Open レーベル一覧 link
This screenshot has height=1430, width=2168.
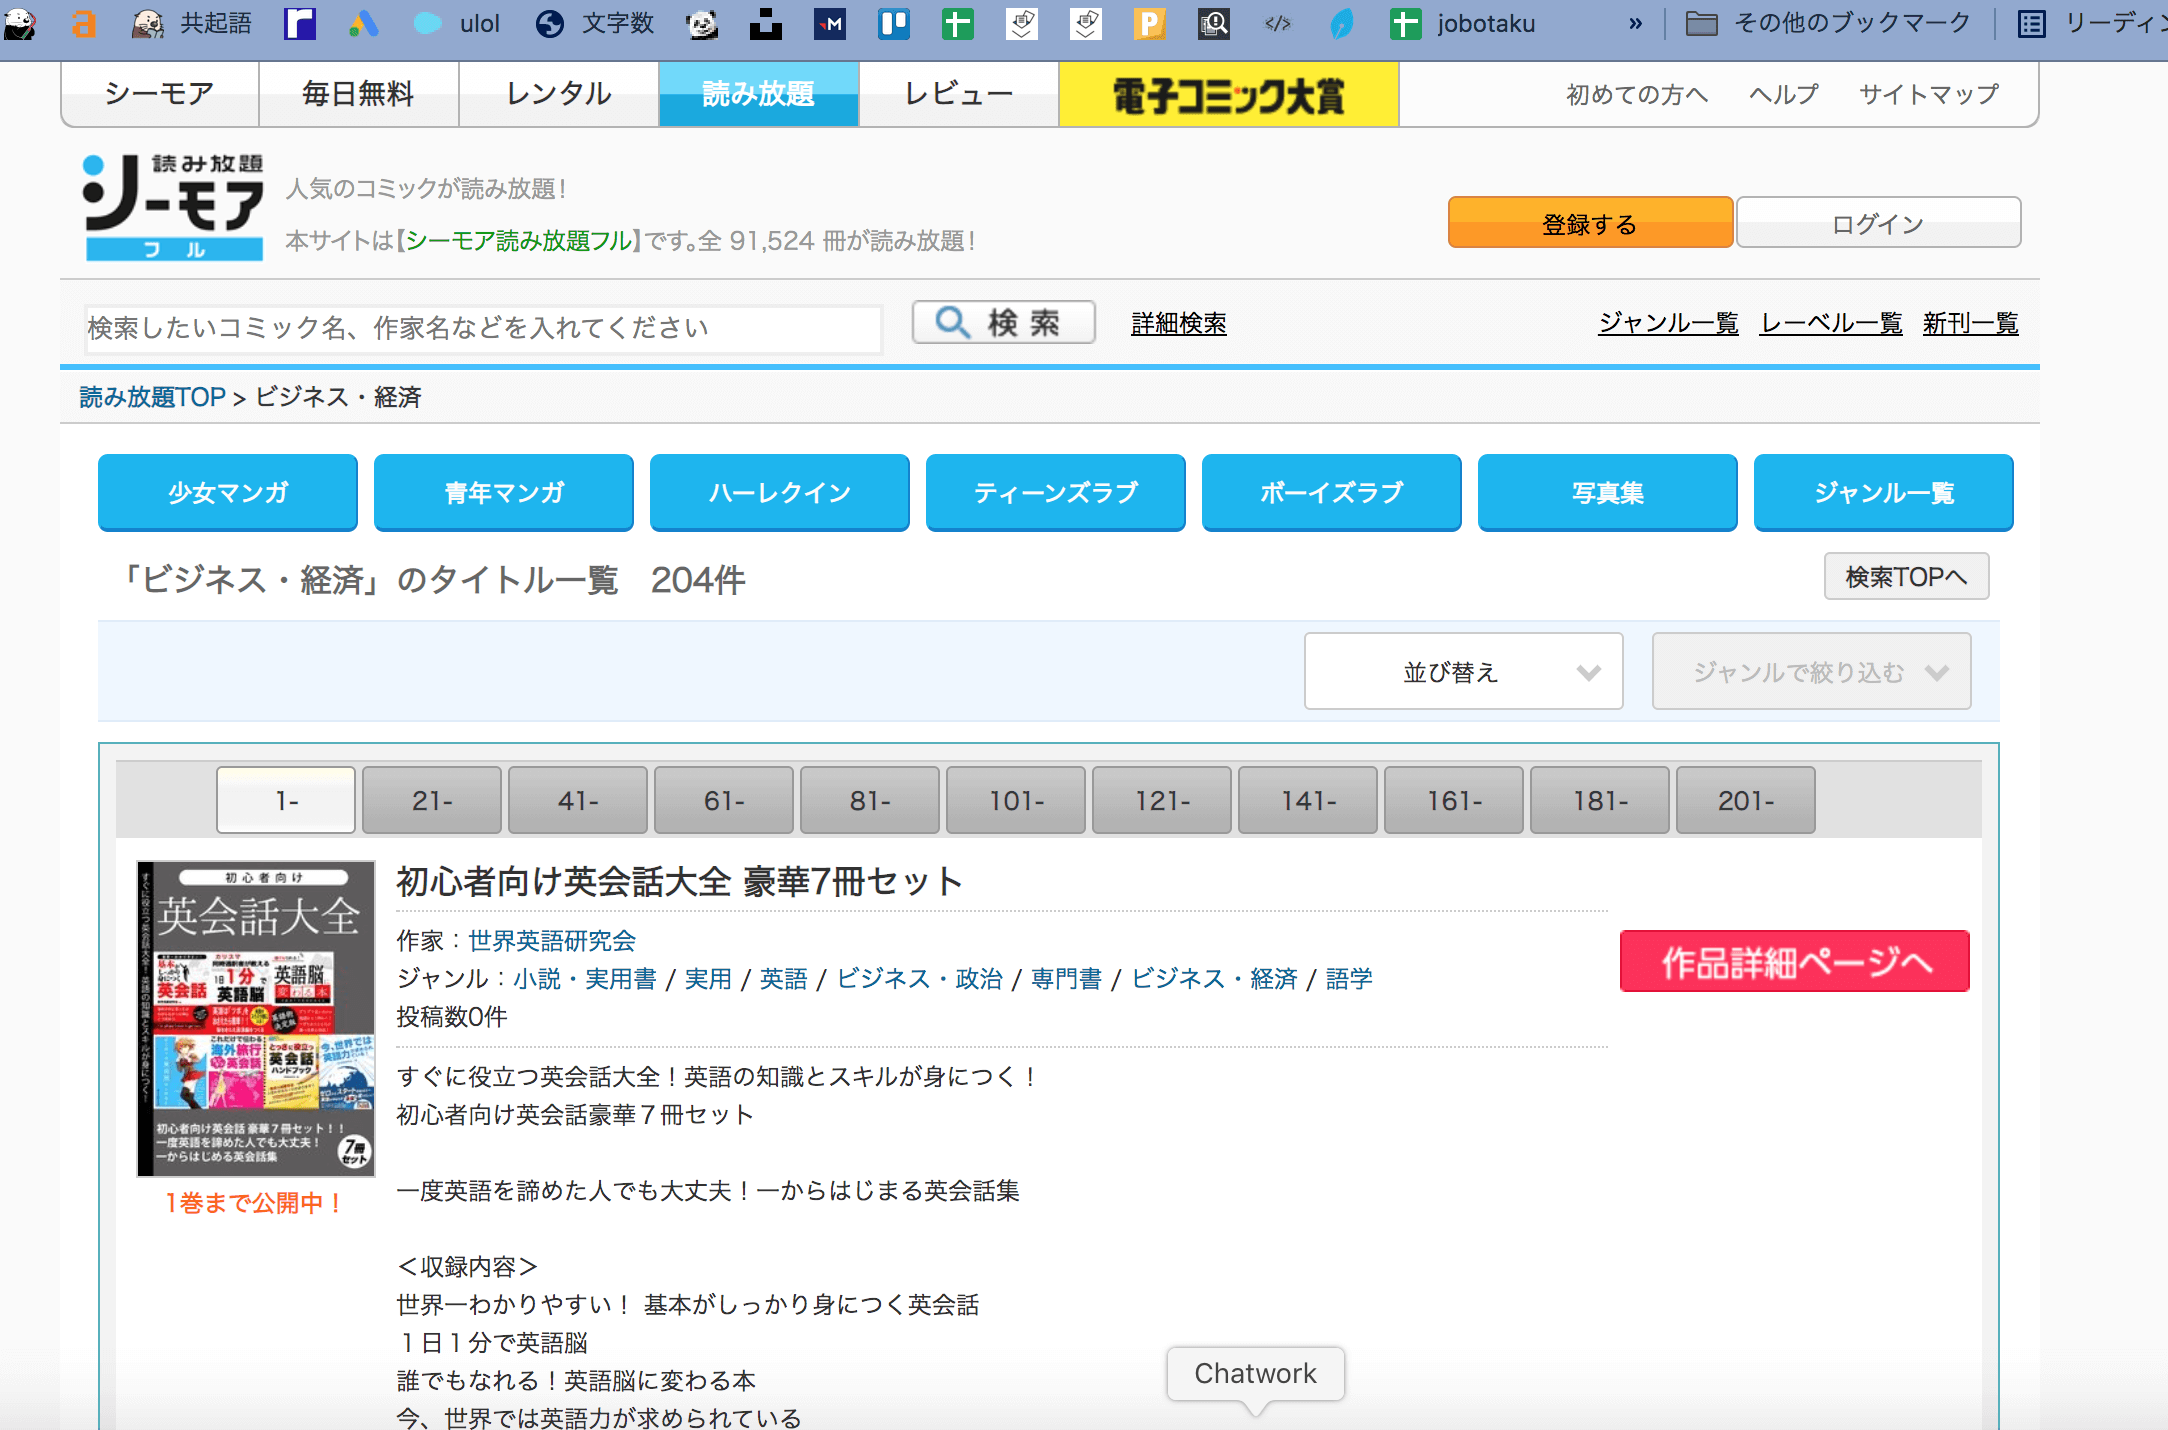[1831, 323]
